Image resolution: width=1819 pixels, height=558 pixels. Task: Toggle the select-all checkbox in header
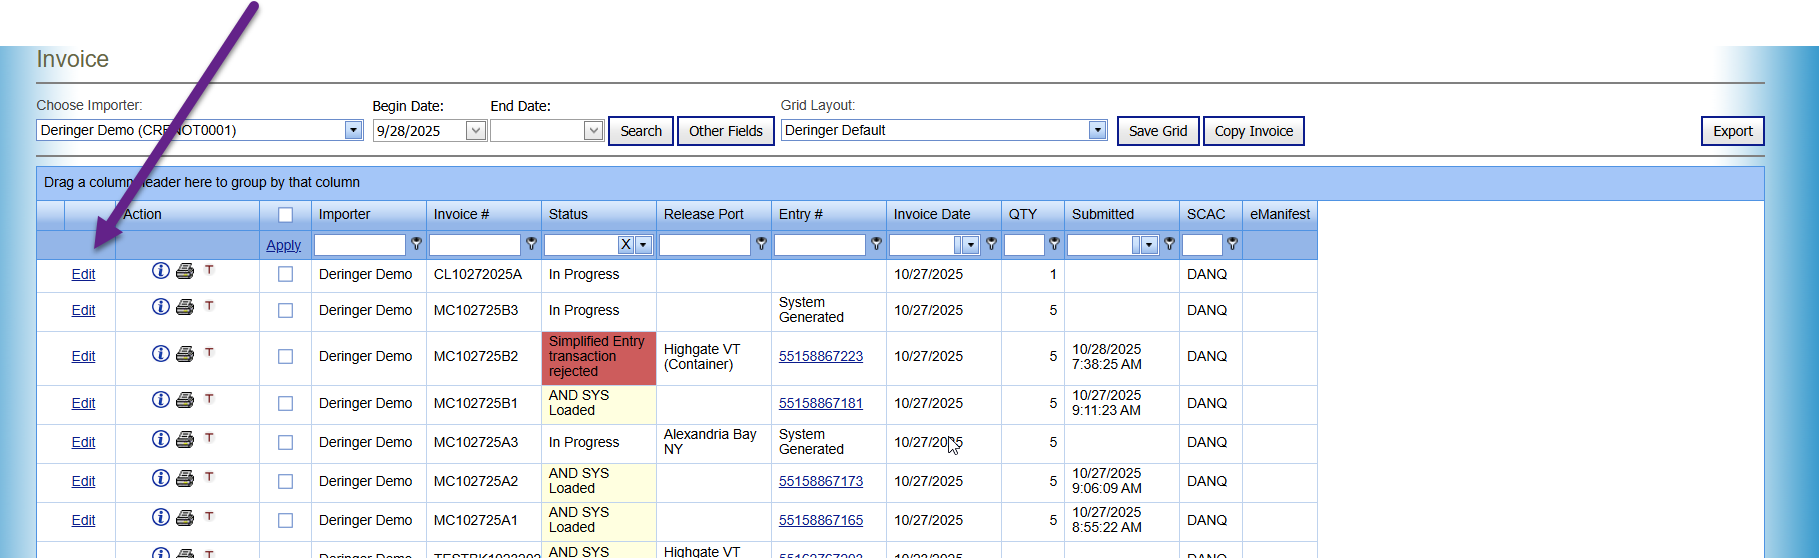click(285, 215)
